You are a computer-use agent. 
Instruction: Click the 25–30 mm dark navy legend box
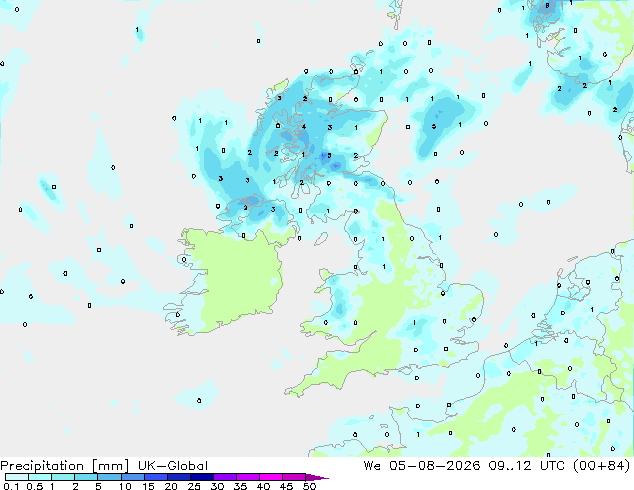(201, 477)
